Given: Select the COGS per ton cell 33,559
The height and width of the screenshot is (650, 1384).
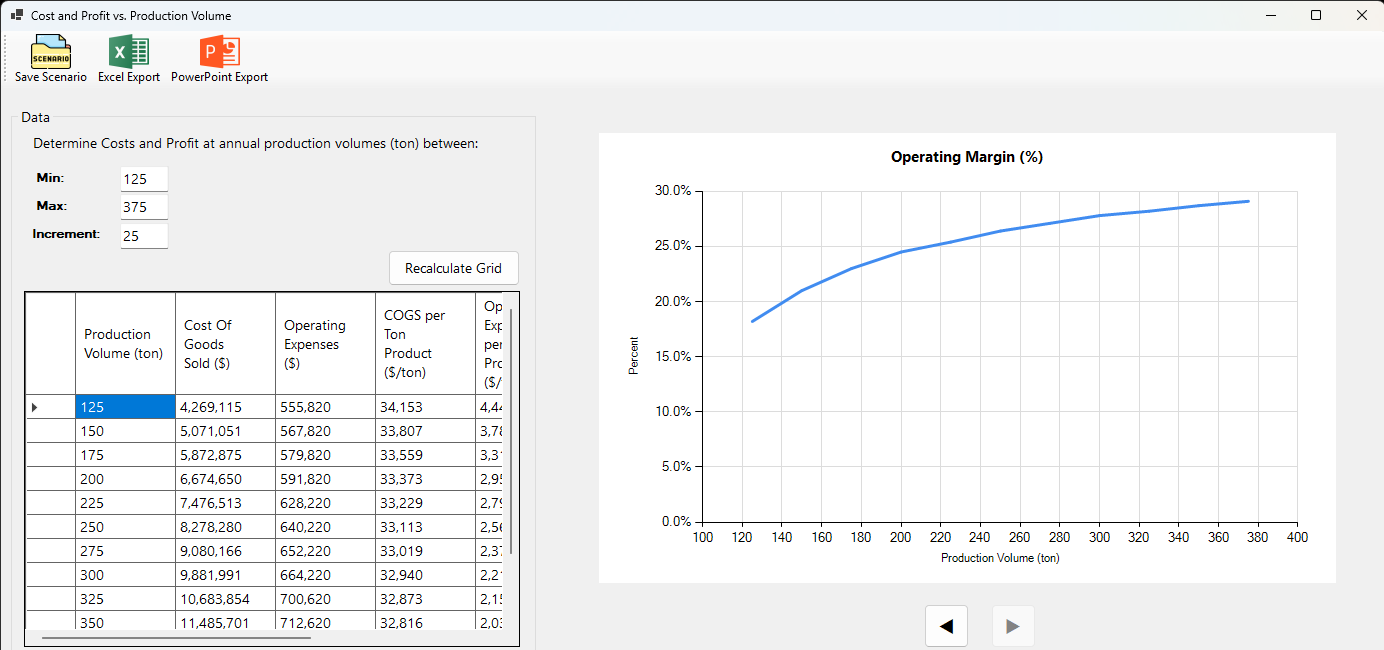Looking at the screenshot, I should (x=425, y=455).
